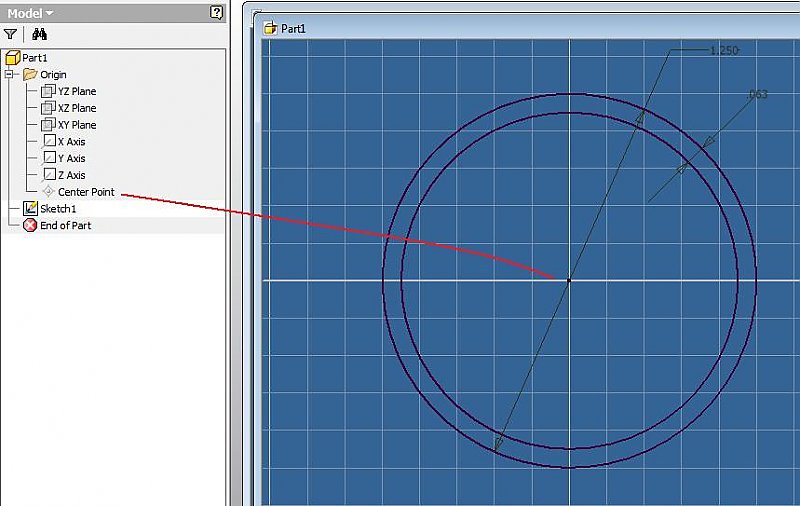The image size is (800, 506).
Task: Select Z Axis in the tree
Action: coord(71,175)
